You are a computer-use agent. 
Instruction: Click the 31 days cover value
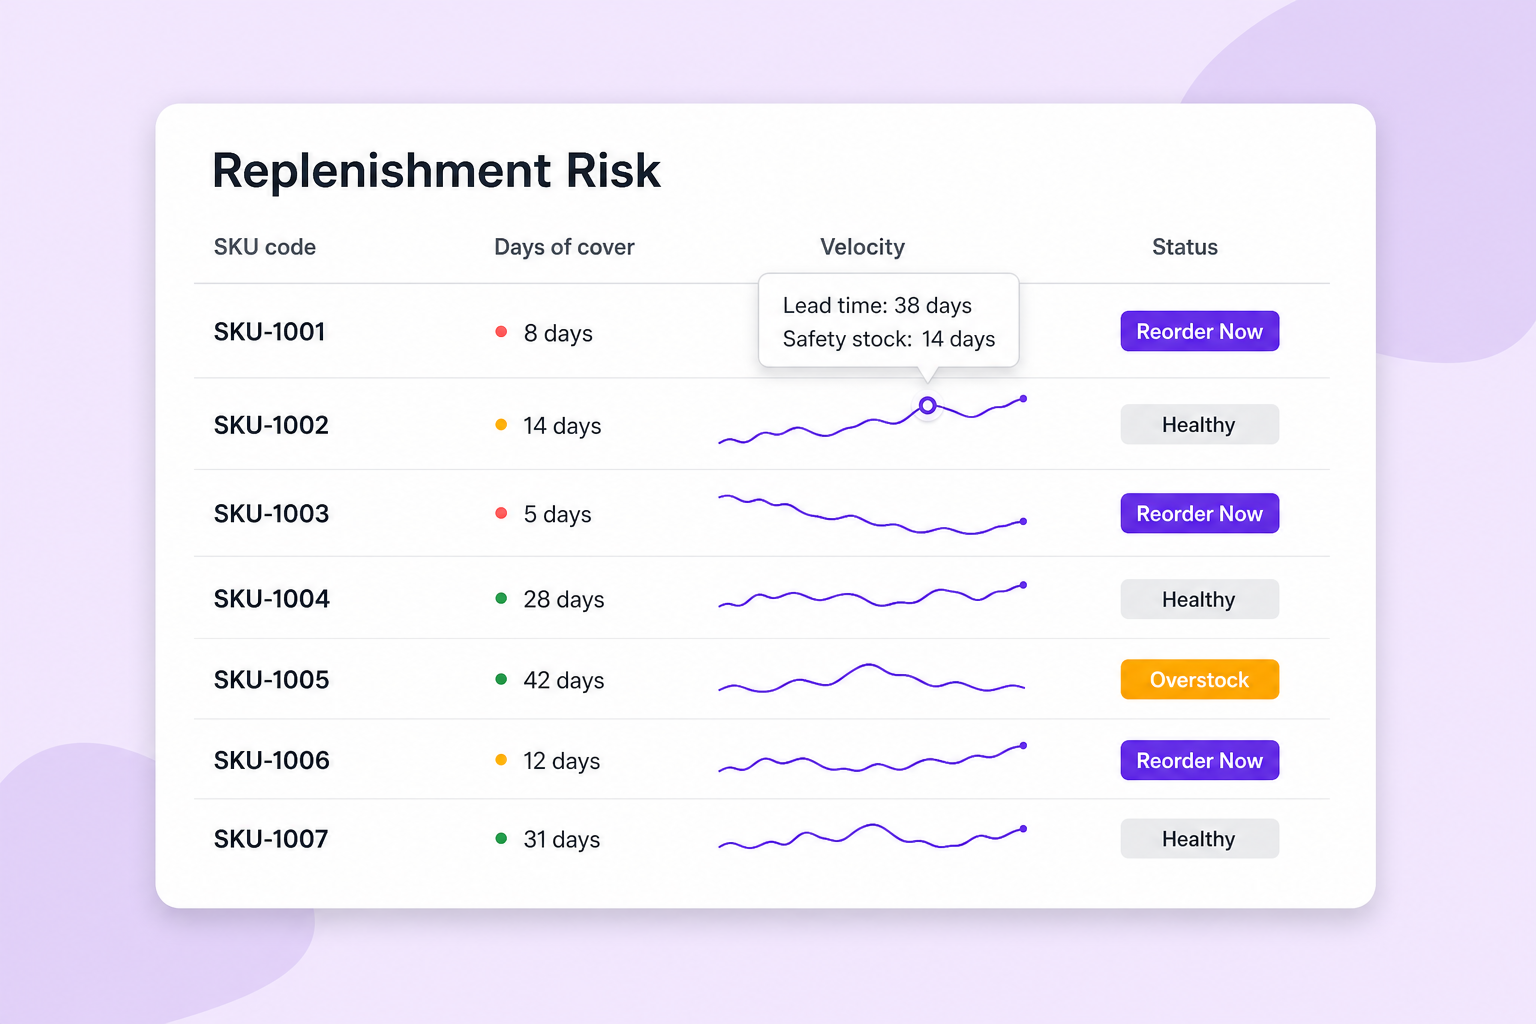[562, 839]
